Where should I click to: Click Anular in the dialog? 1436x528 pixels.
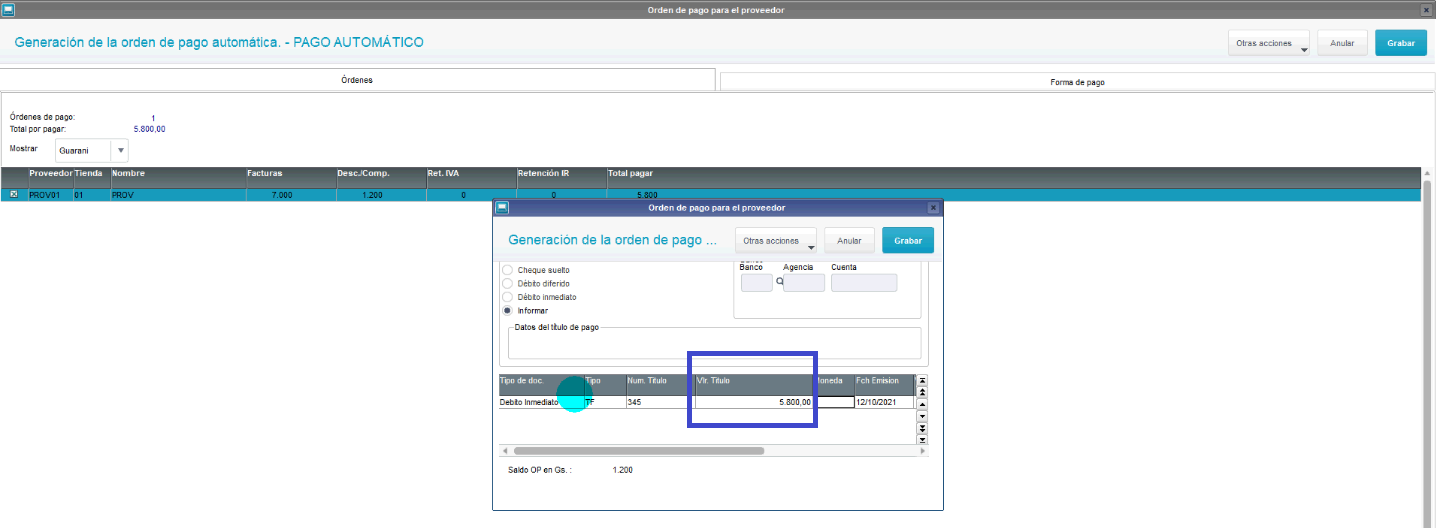849,241
